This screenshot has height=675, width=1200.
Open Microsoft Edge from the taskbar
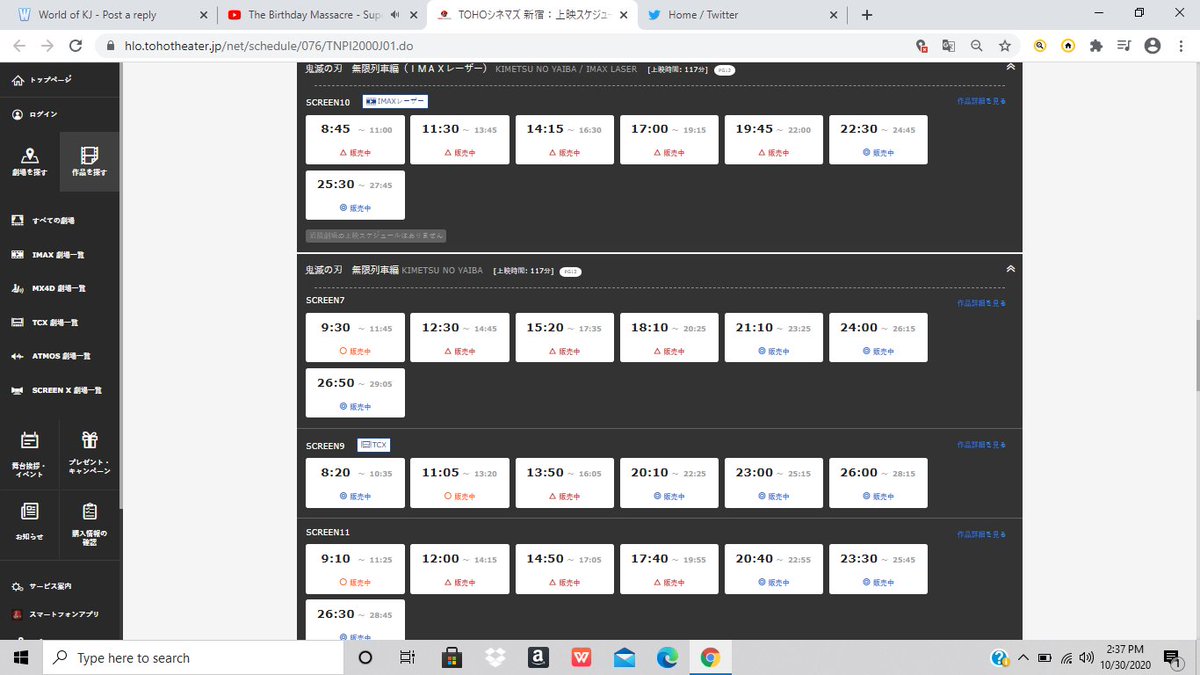click(x=668, y=658)
